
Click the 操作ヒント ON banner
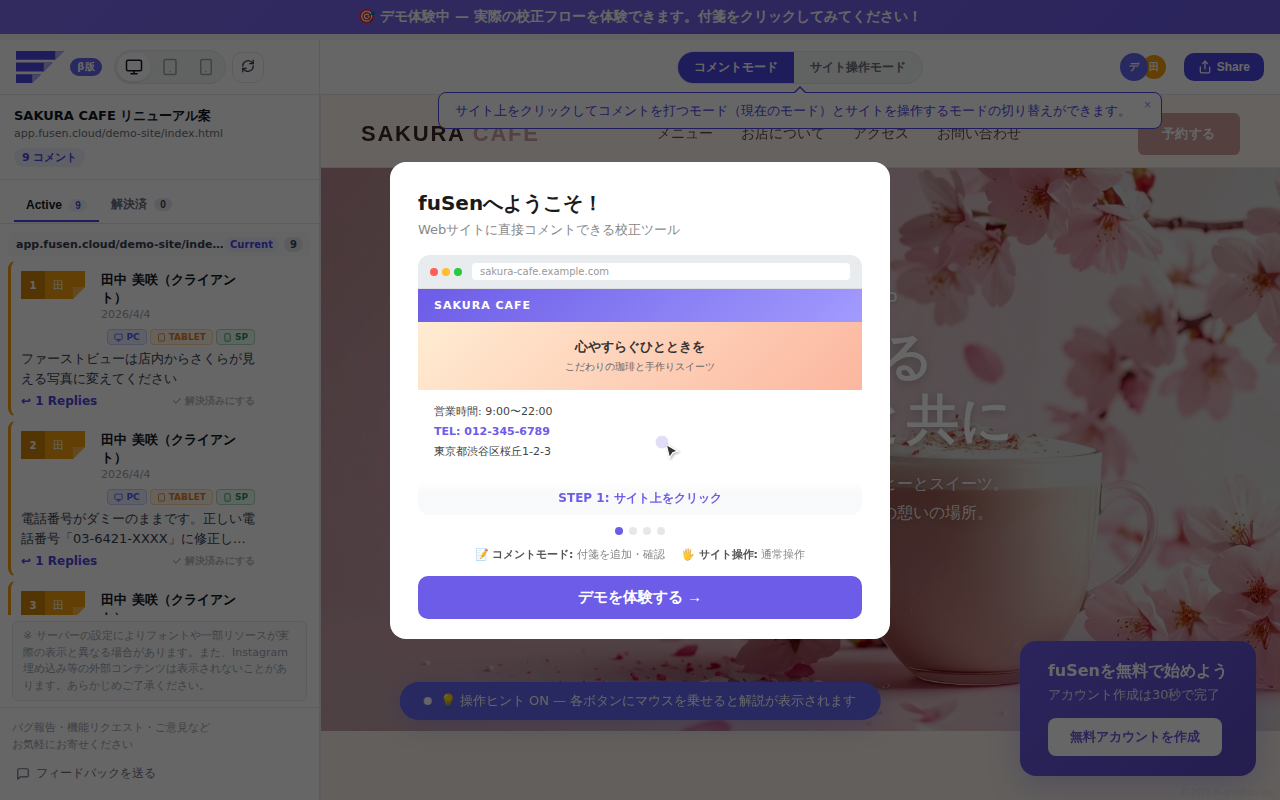pos(640,701)
